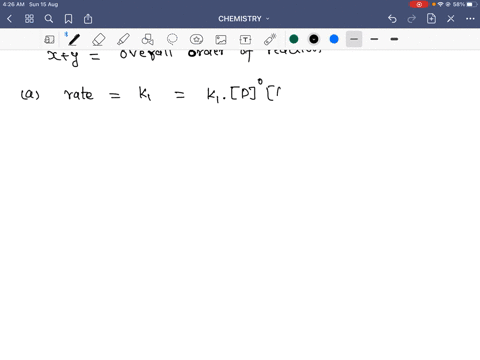The width and height of the screenshot is (480, 360).
Task: Bookmark this page
Action: pos(68,19)
